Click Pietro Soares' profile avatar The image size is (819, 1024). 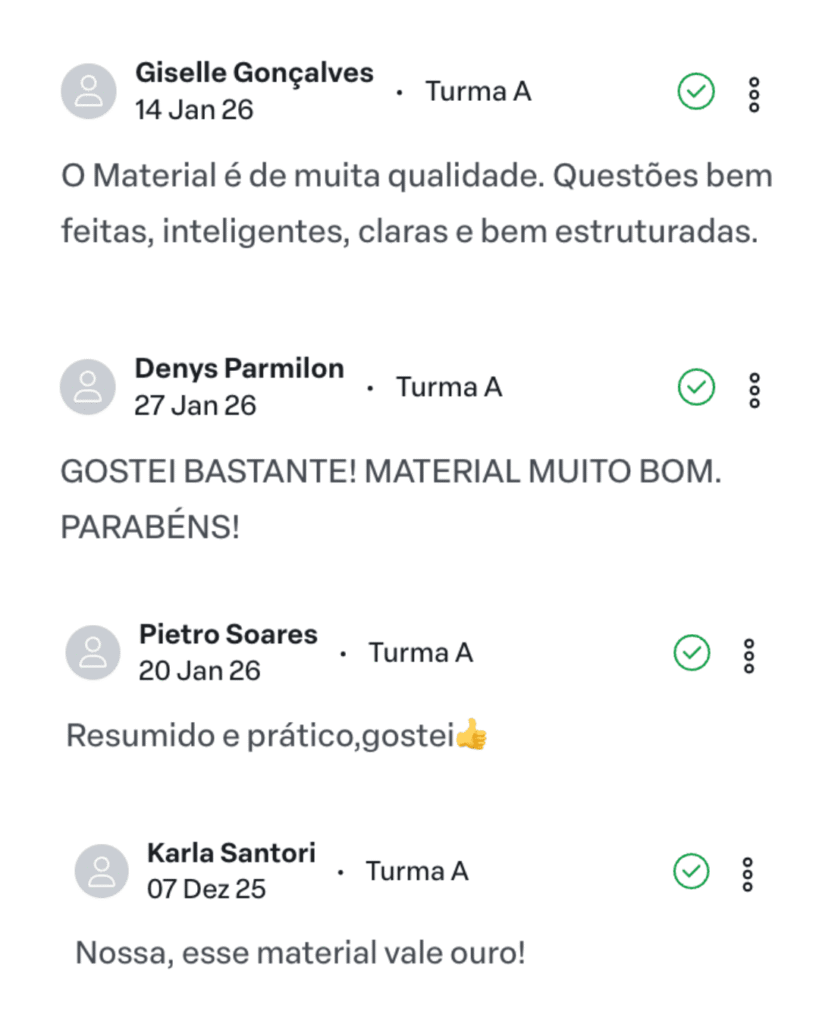click(93, 652)
